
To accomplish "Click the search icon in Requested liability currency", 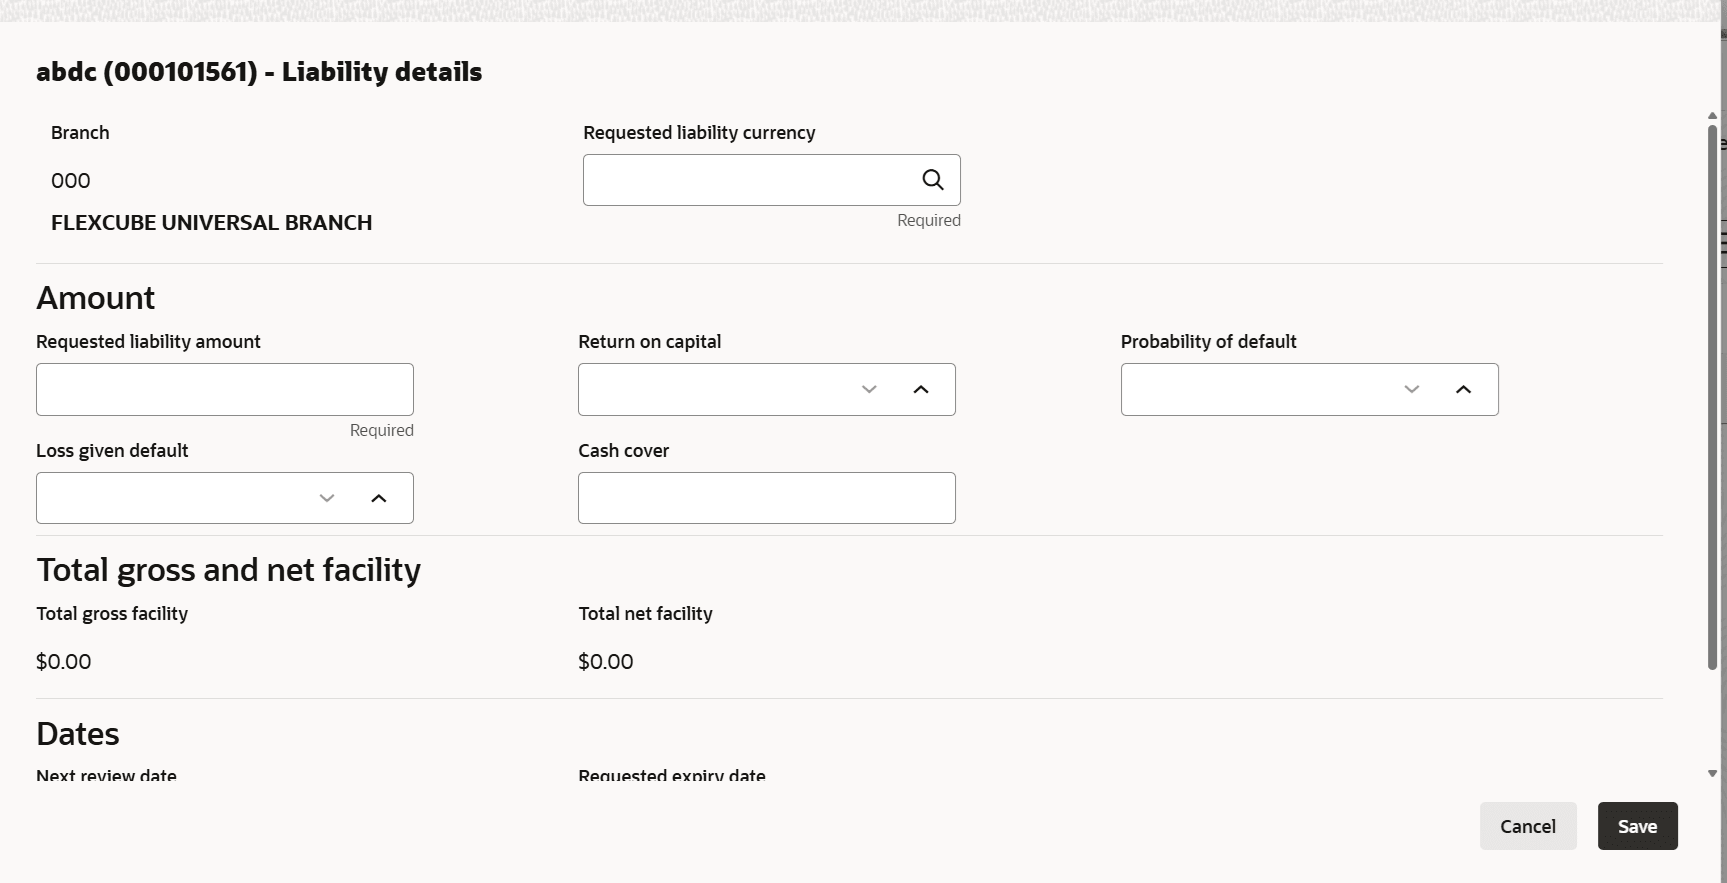I will pos(932,180).
